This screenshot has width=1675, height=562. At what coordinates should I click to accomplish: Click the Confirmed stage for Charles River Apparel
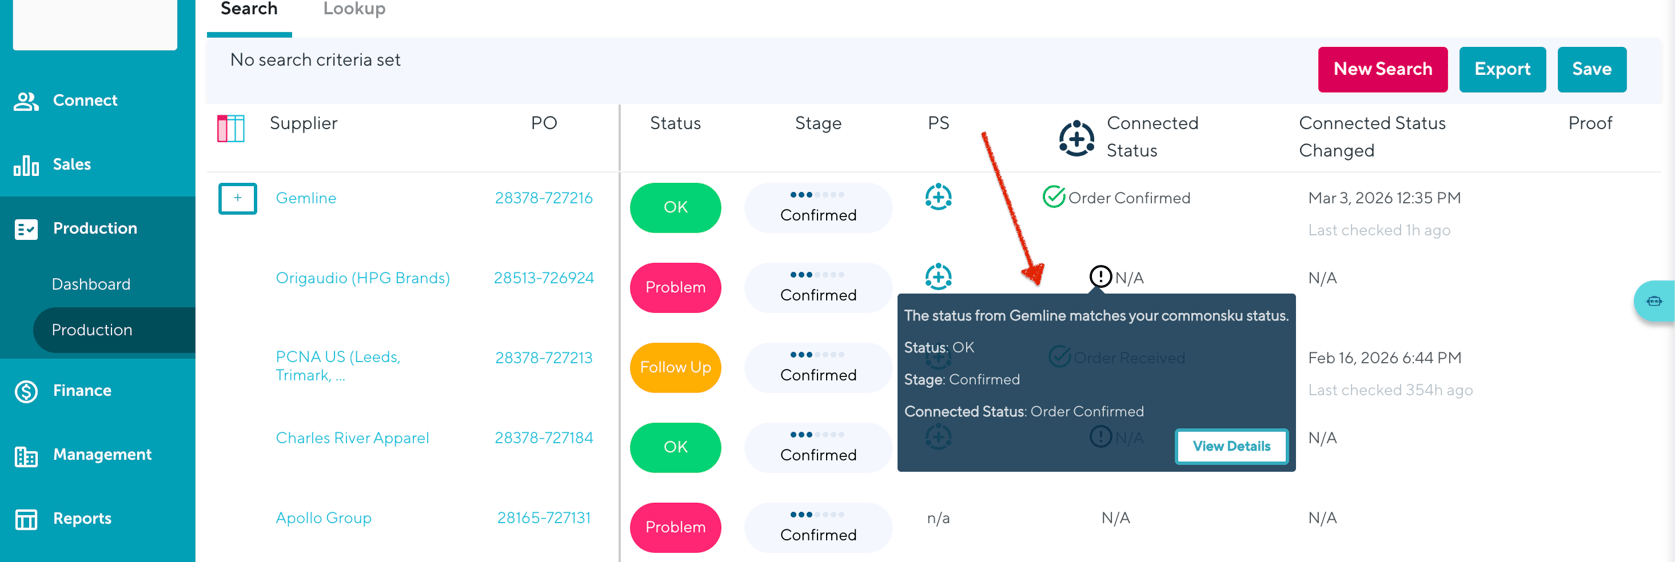pos(818,447)
